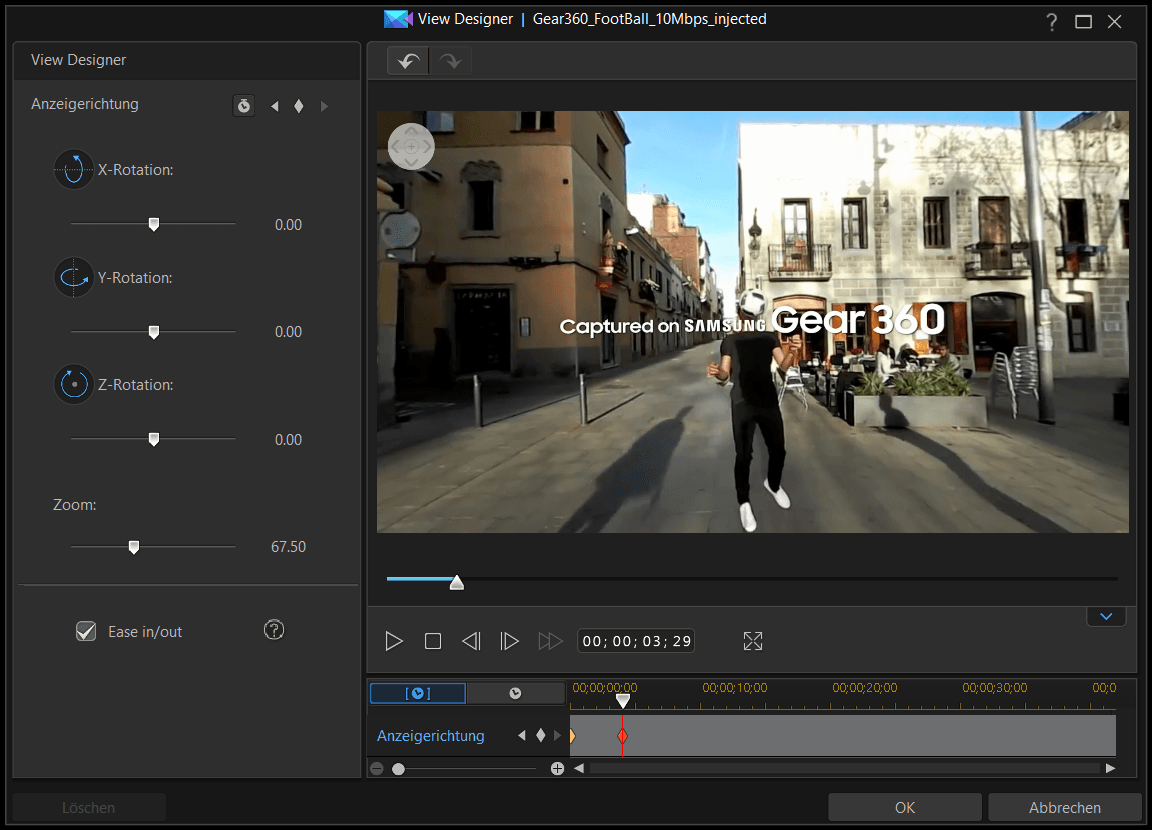
Task: Click the preview seek bar handle
Action: pyautogui.click(x=456, y=582)
